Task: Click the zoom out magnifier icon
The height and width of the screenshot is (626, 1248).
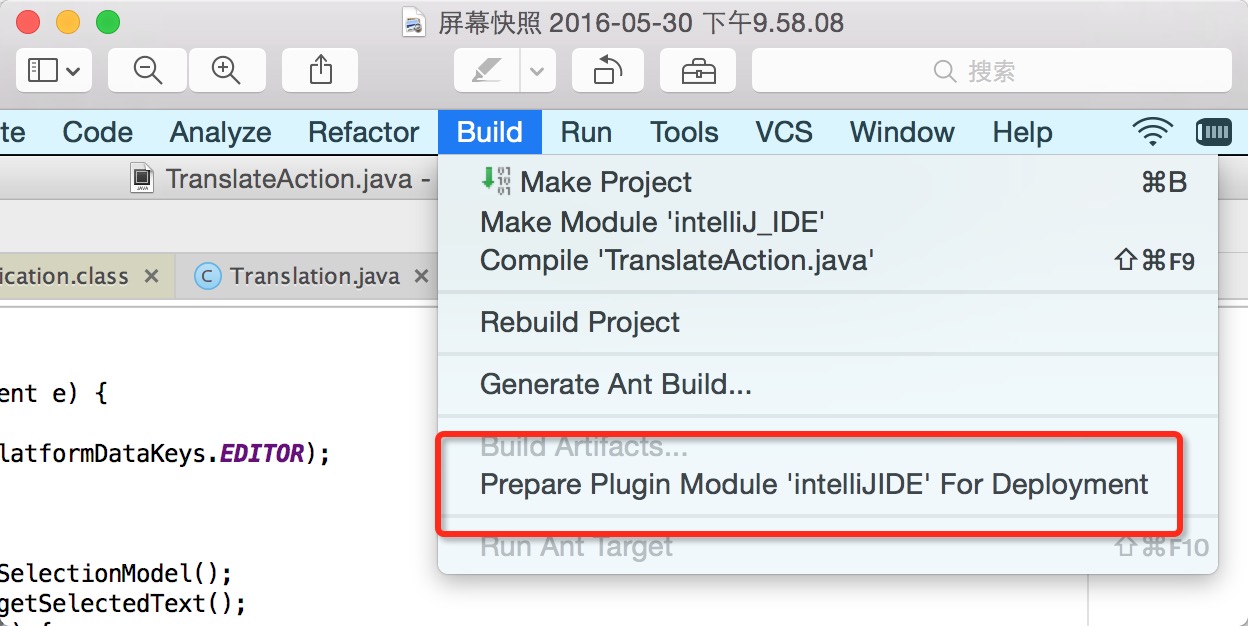Action: tap(148, 70)
